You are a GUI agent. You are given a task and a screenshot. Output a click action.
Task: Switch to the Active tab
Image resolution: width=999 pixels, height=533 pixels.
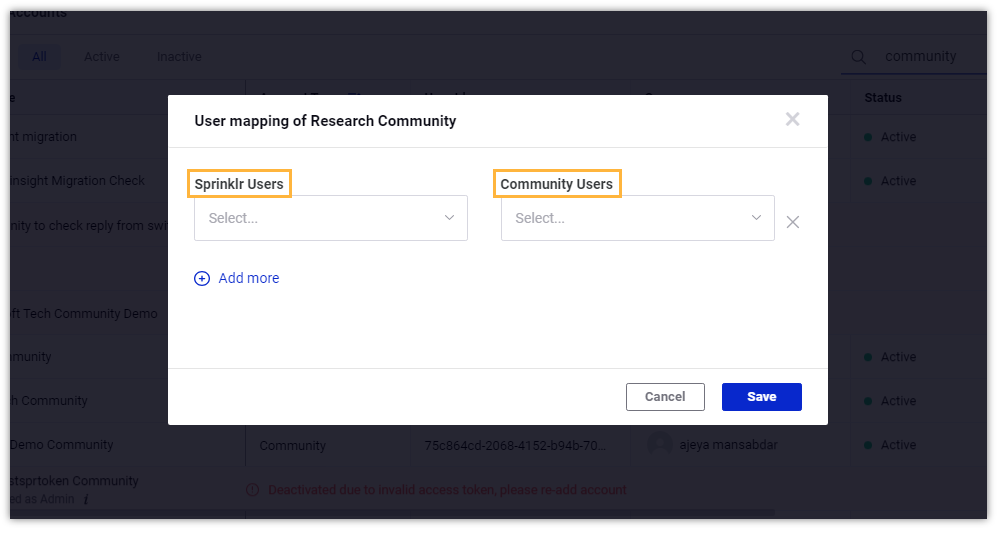pos(102,57)
